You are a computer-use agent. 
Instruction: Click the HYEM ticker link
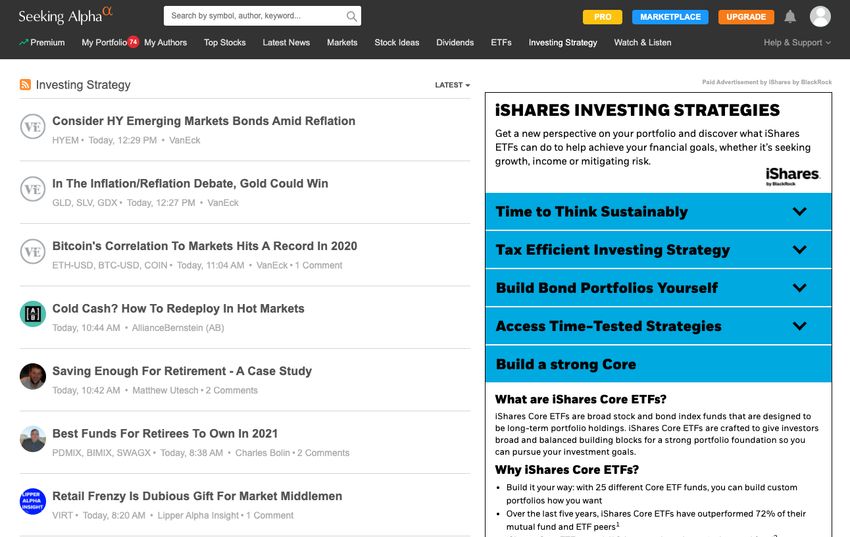tap(66, 140)
